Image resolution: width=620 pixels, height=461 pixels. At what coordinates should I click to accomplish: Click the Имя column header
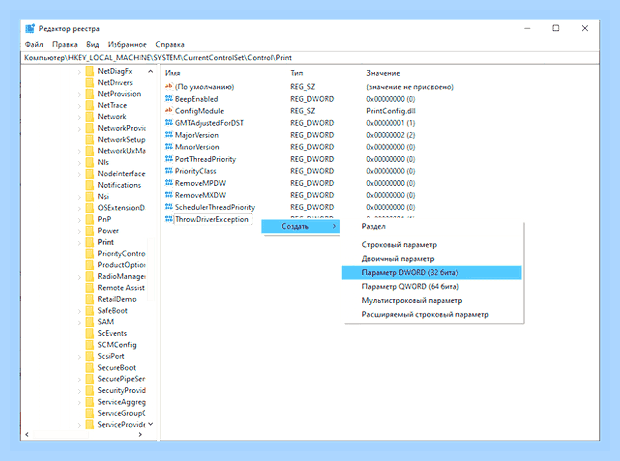pos(172,73)
